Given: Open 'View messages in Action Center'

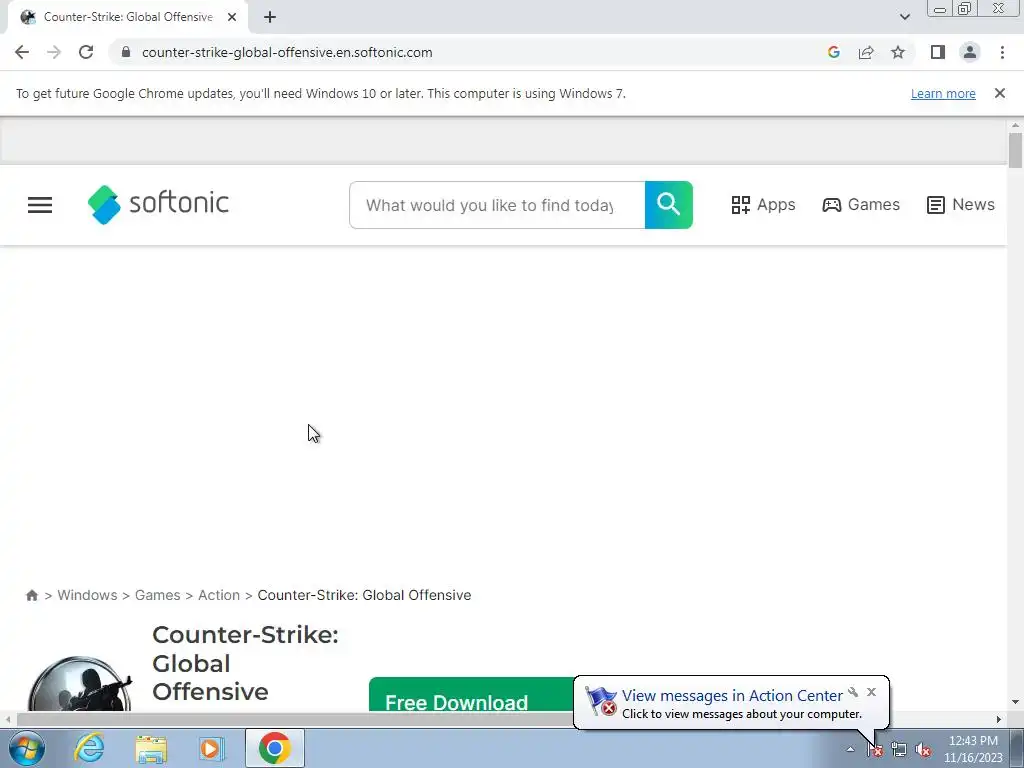Looking at the screenshot, I should [x=732, y=696].
